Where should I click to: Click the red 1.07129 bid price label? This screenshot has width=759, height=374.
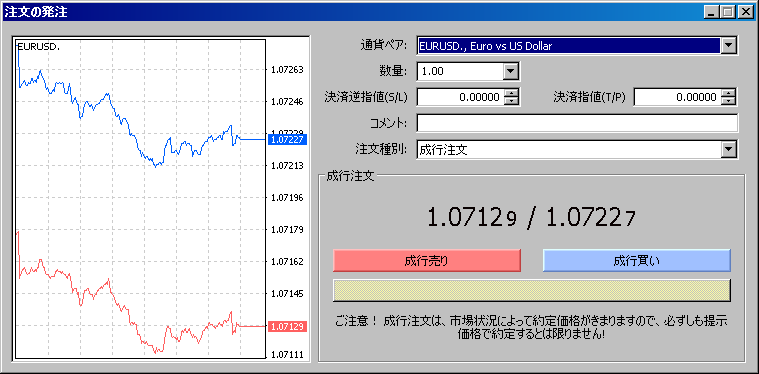coord(288,327)
